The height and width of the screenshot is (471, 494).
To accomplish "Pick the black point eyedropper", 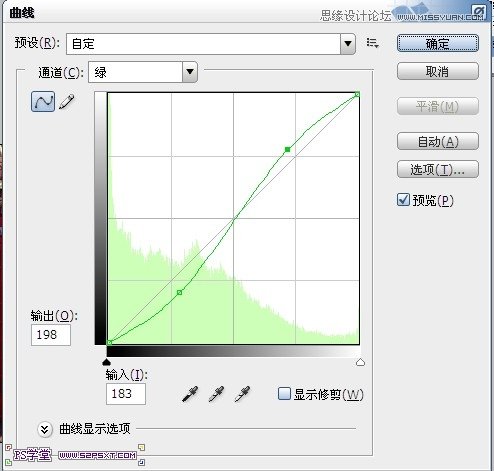I will 190,394.
